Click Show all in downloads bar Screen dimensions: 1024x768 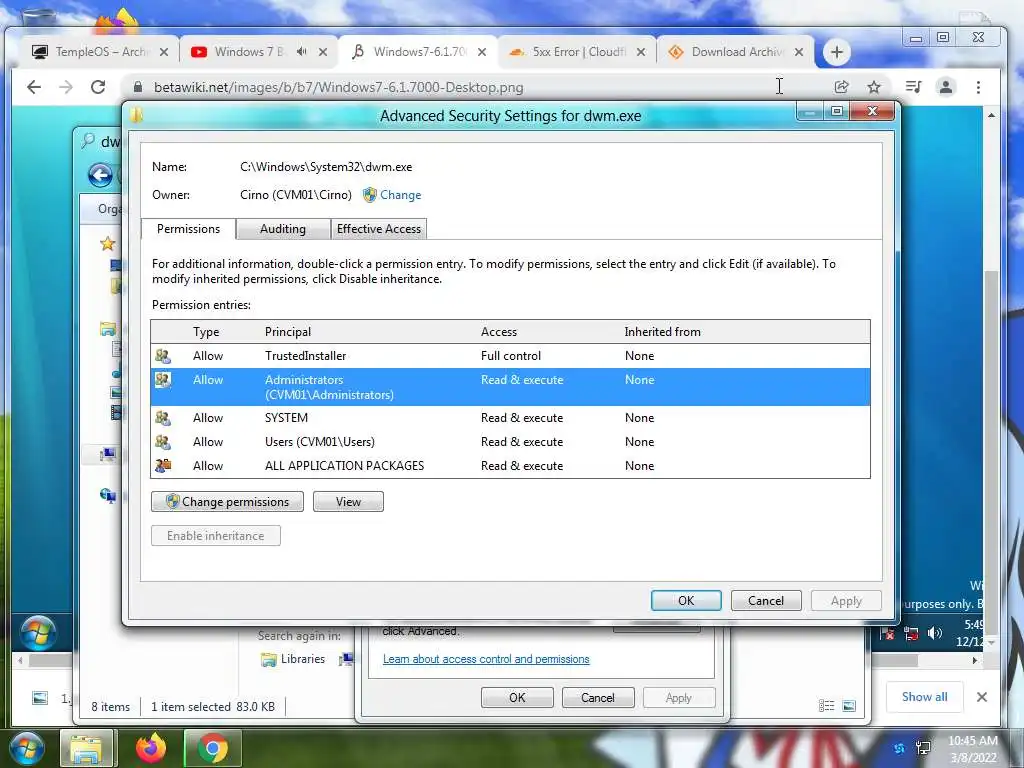(924, 697)
